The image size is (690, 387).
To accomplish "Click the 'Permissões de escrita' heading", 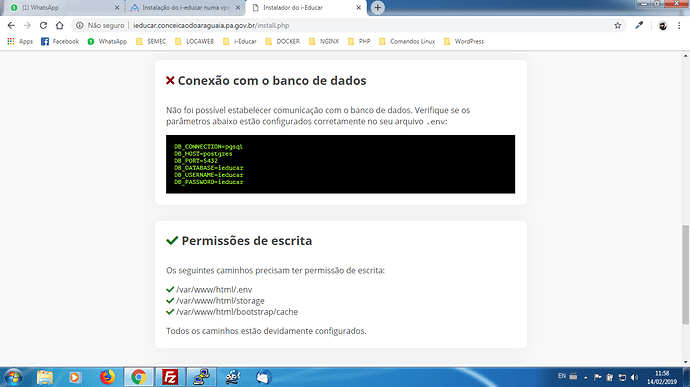I will (247, 241).
